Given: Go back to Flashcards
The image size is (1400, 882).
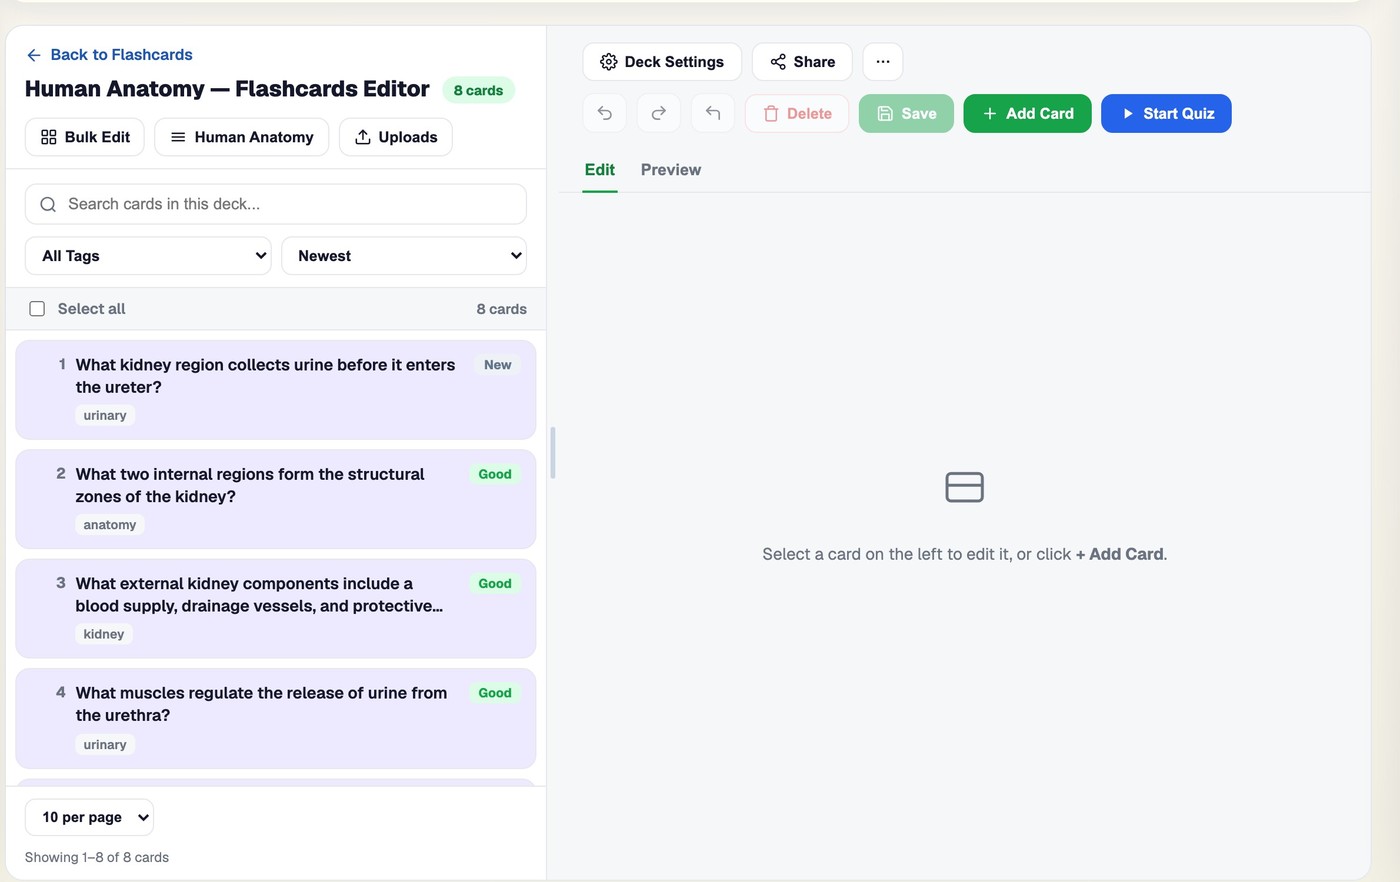Looking at the screenshot, I should click(109, 55).
